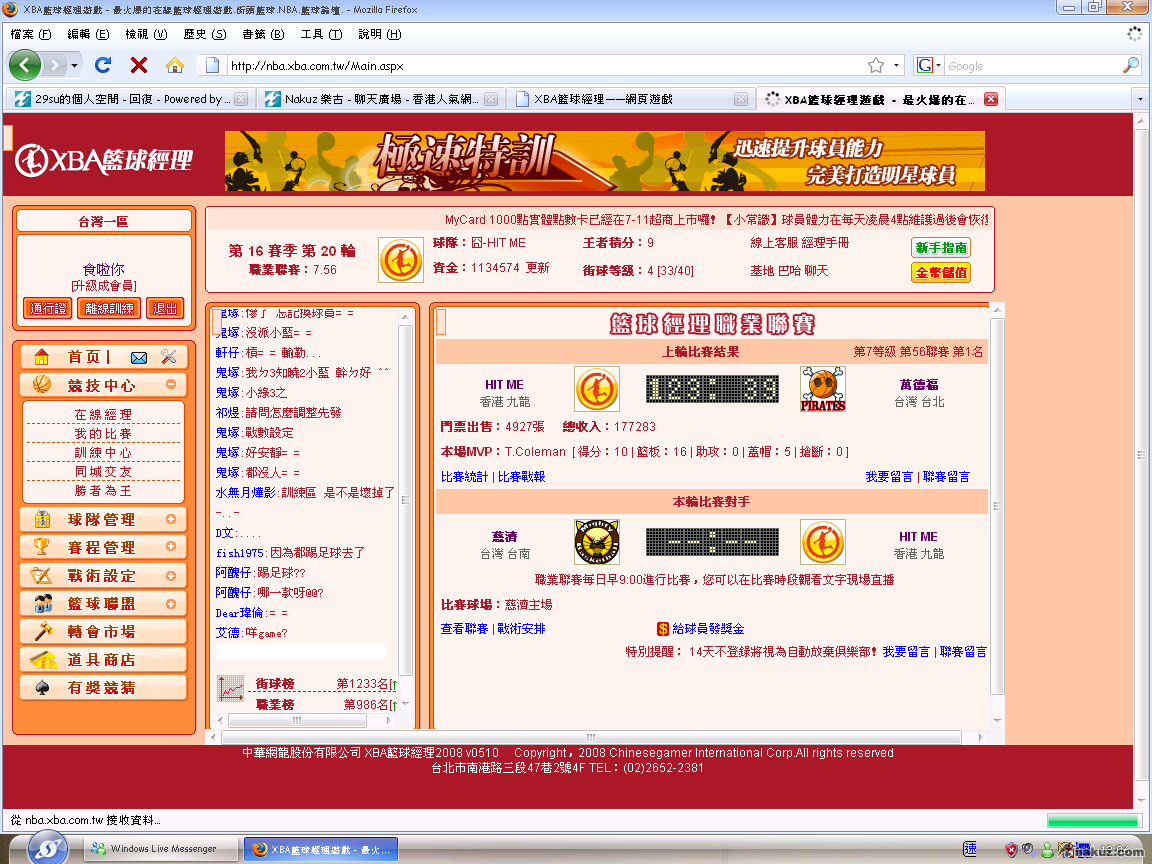Click the 比賽統計 link
The width and height of the screenshot is (1152, 864).
tap(465, 477)
